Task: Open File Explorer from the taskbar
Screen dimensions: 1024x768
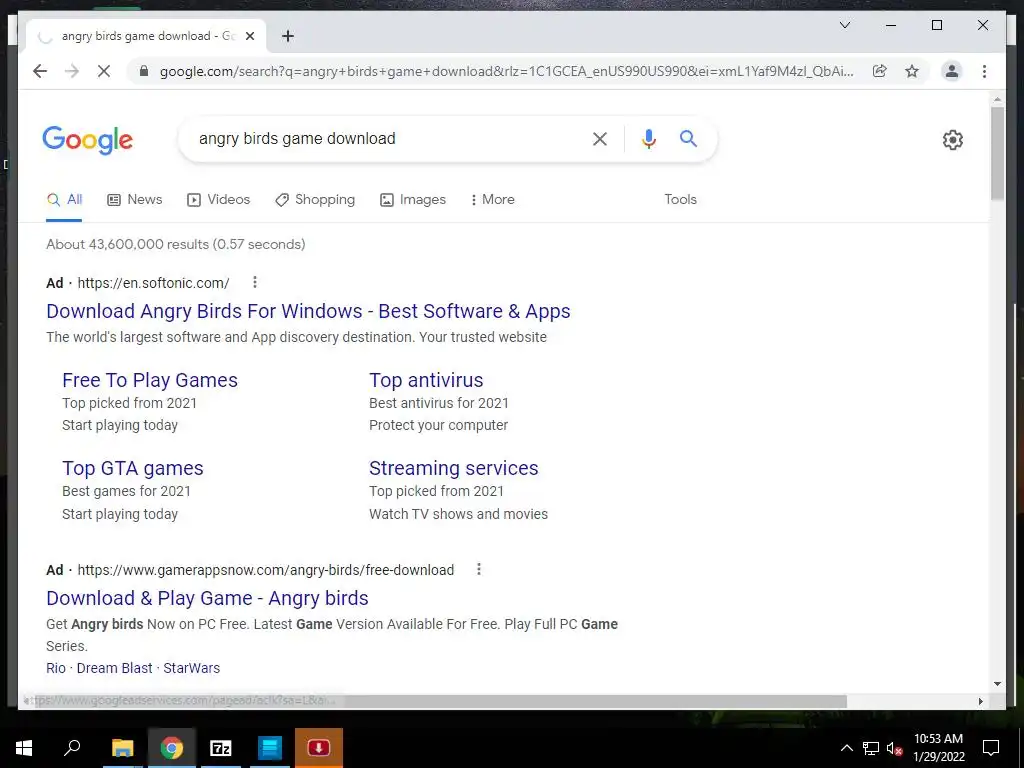Action: (122, 748)
